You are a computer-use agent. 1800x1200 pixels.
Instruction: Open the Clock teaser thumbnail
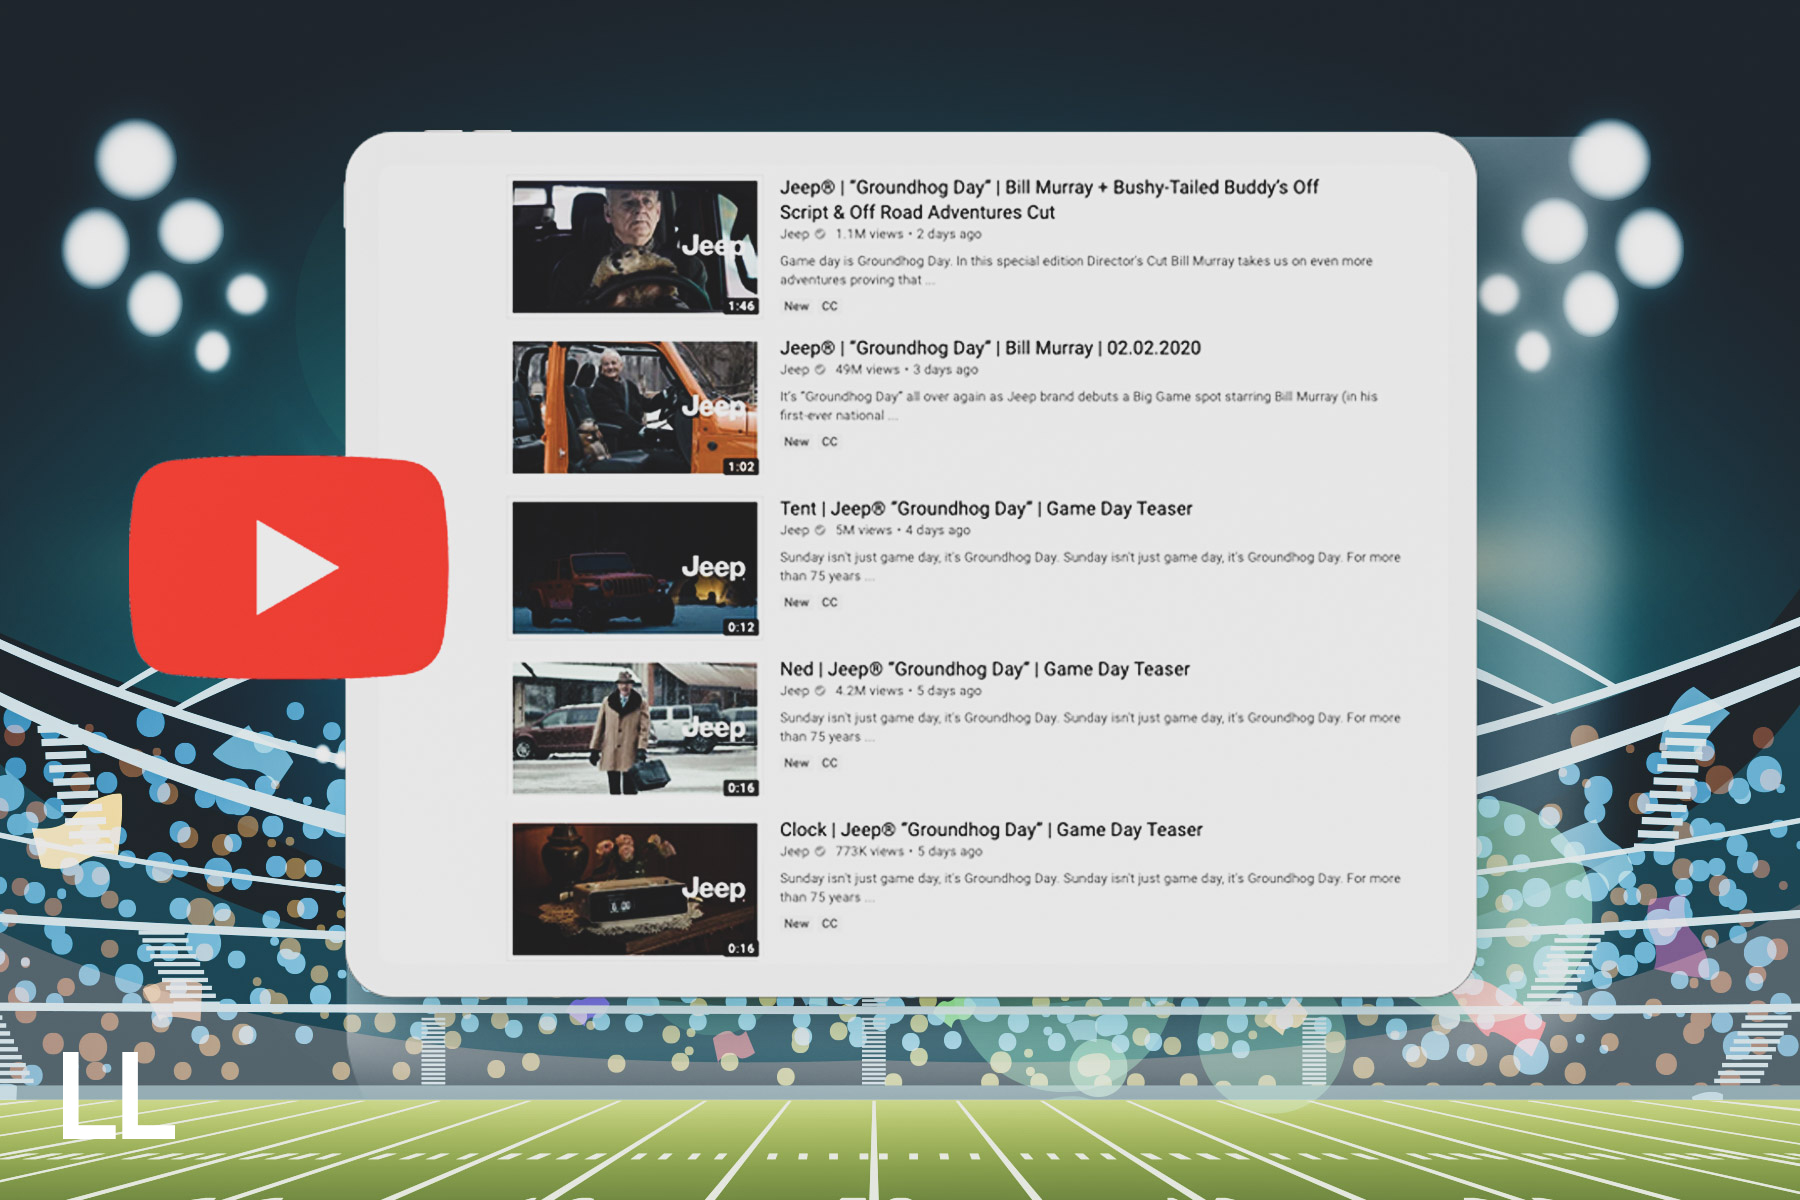pyautogui.click(x=635, y=889)
